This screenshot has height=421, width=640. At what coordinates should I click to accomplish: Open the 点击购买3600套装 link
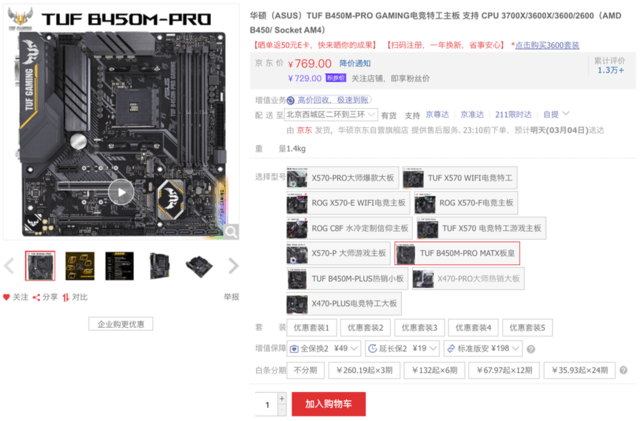click(547, 45)
